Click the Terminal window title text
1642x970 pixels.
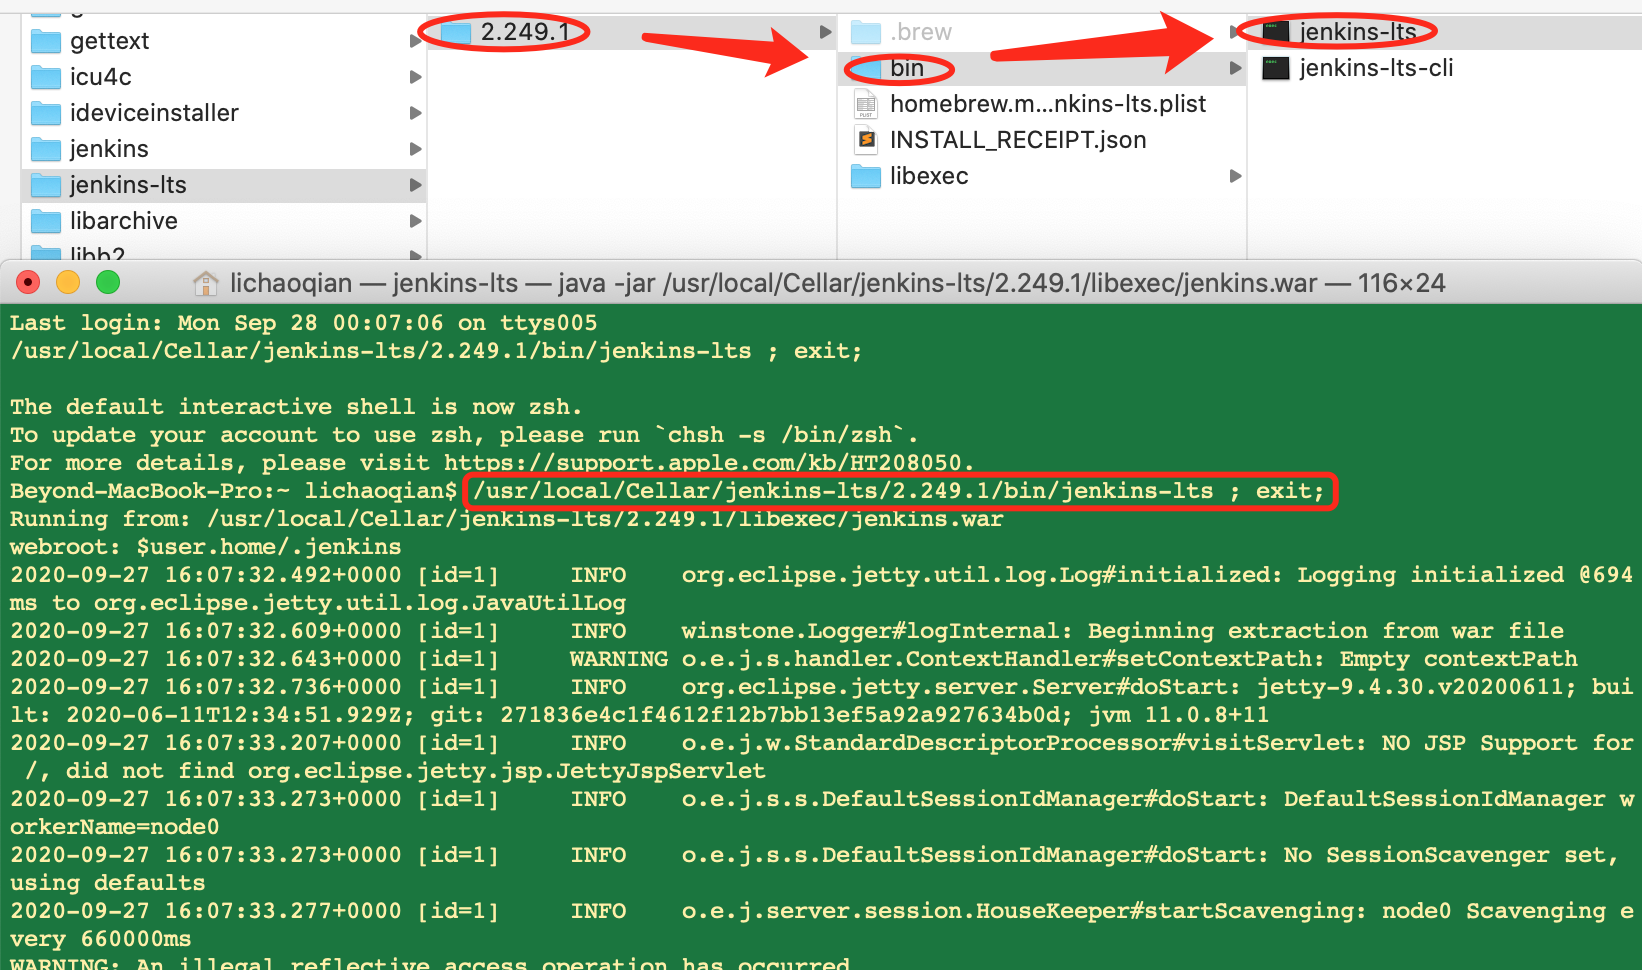(x=838, y=284)
